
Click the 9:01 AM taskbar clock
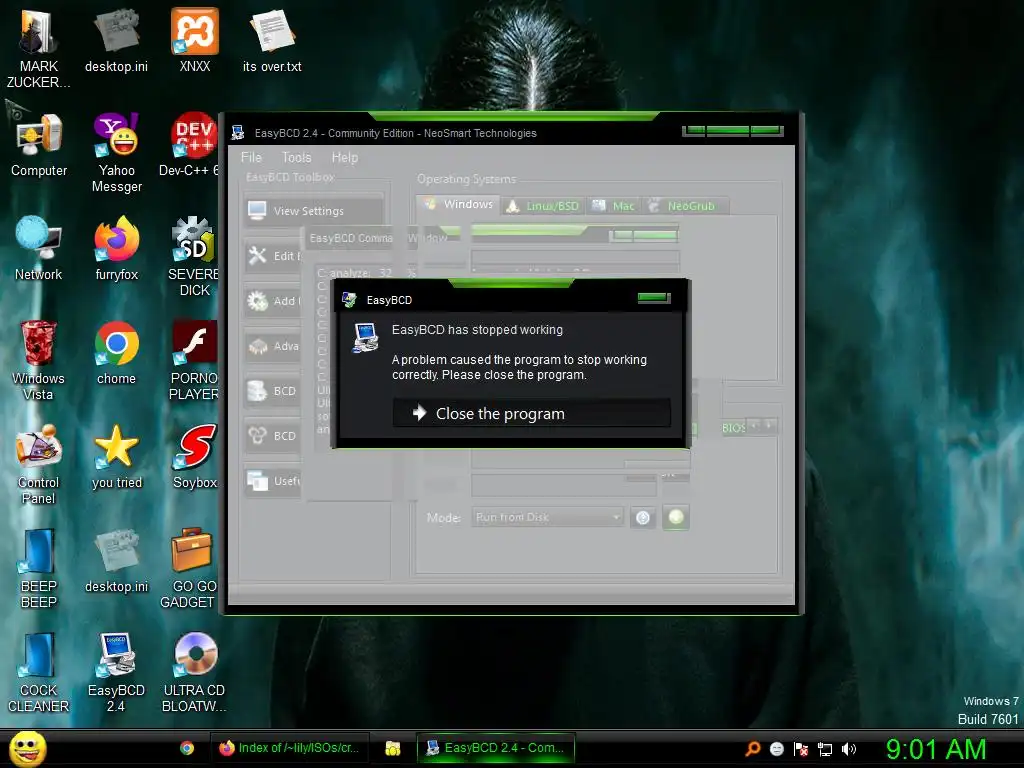935,749
